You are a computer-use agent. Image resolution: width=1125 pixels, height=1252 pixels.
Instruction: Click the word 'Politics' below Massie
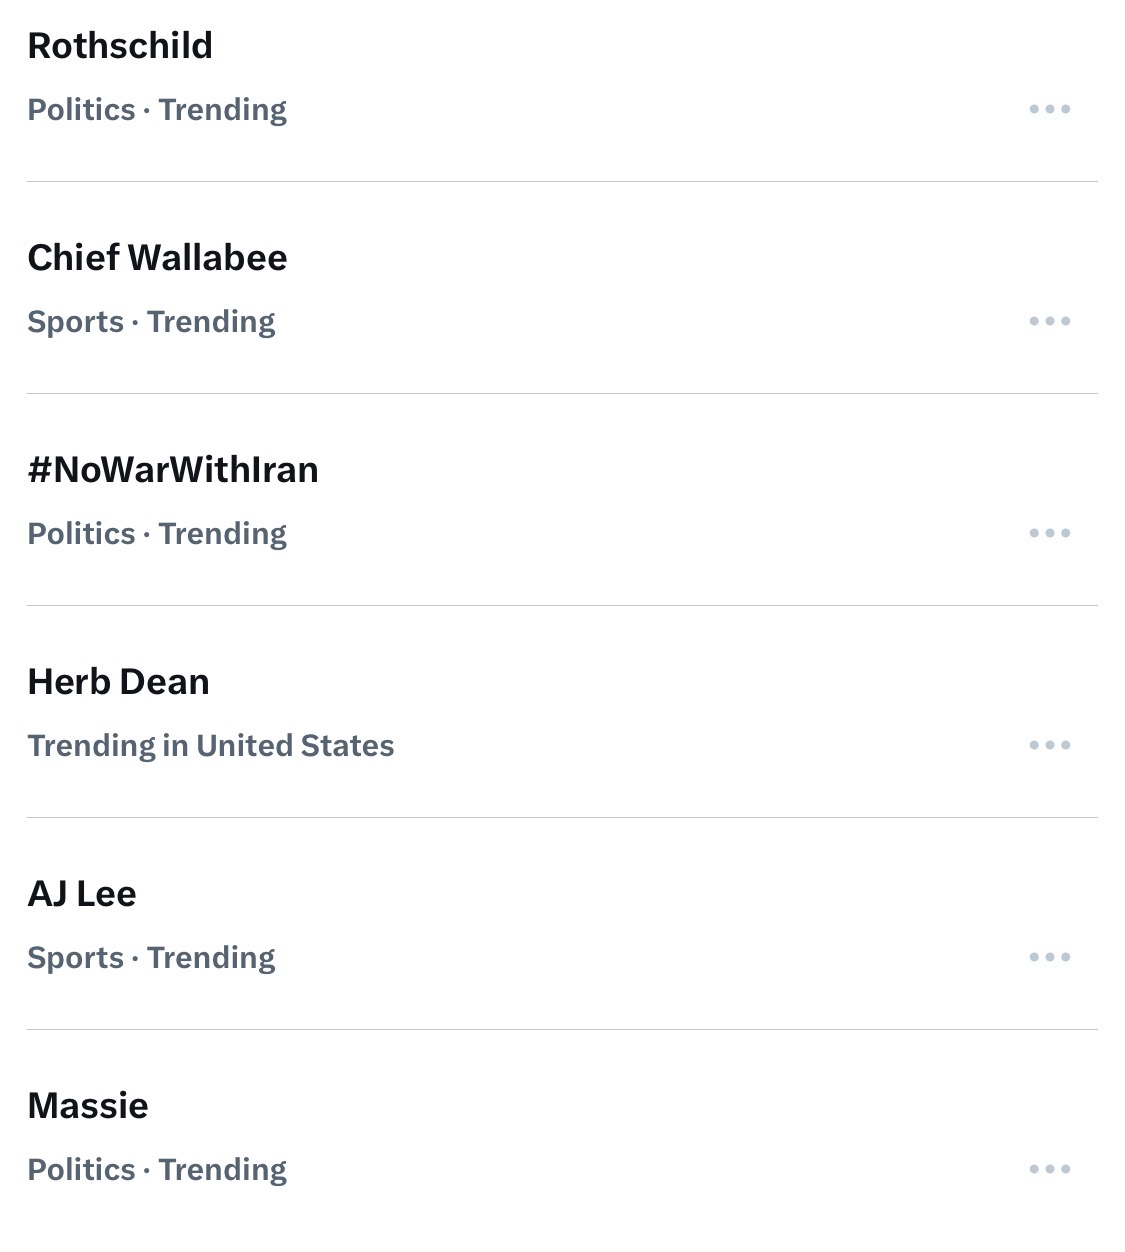click(81, 1170)
